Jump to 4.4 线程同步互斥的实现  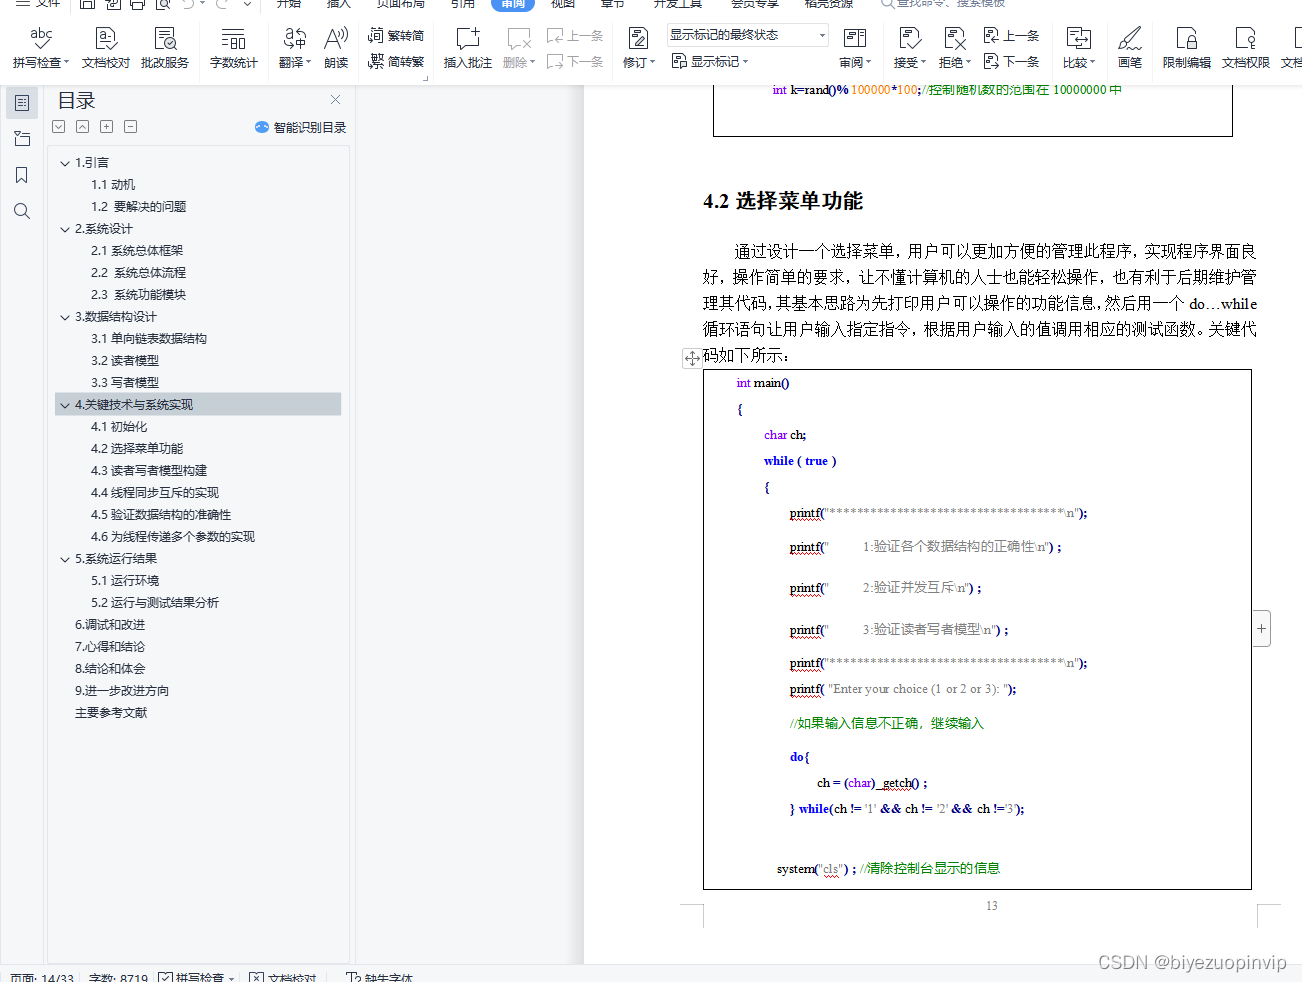pos(155,493)
